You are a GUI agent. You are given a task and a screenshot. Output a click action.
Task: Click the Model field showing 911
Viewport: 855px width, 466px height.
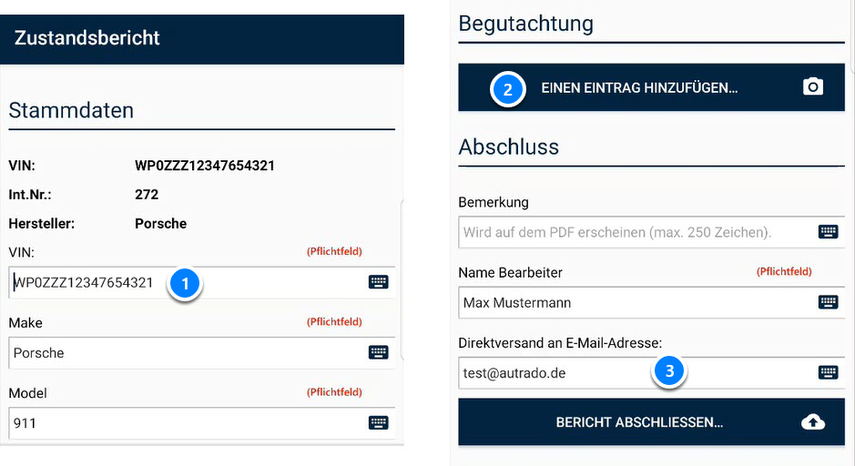tap(180, 423)
